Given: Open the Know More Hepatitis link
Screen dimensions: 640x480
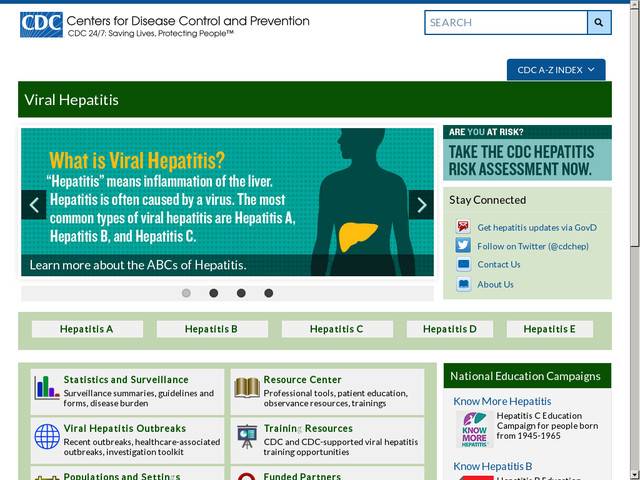Looking at the screenshot, I should pyautogui.click(x=502, y=402).
